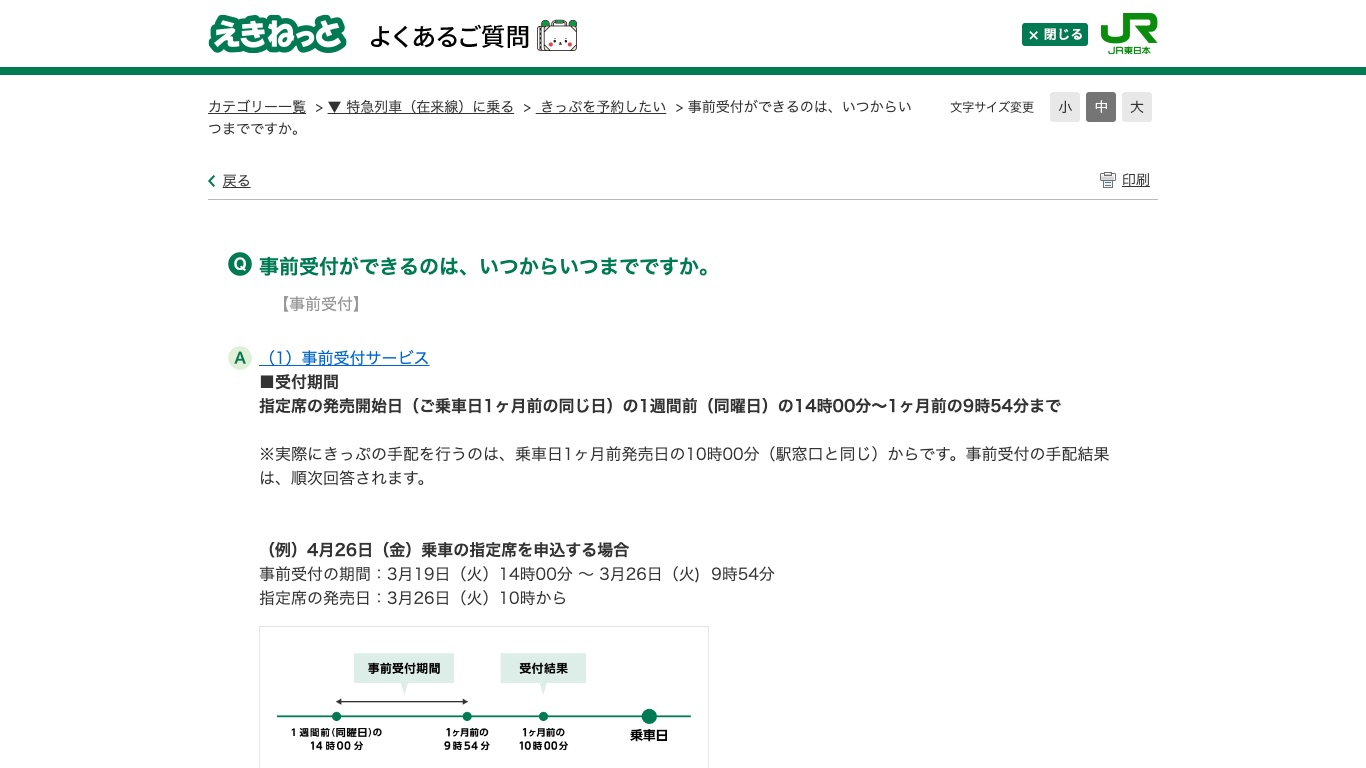Click the line starting 事前受付の期間：3月19日
Viewport: 1366px width, 768px height.
pos(517,574)
